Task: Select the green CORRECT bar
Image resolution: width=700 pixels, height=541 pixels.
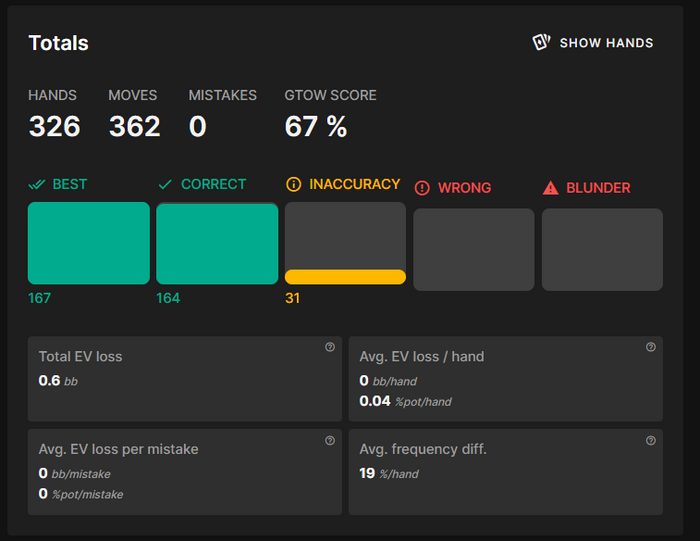Action: pyautogui.click(x=217, y=244)
